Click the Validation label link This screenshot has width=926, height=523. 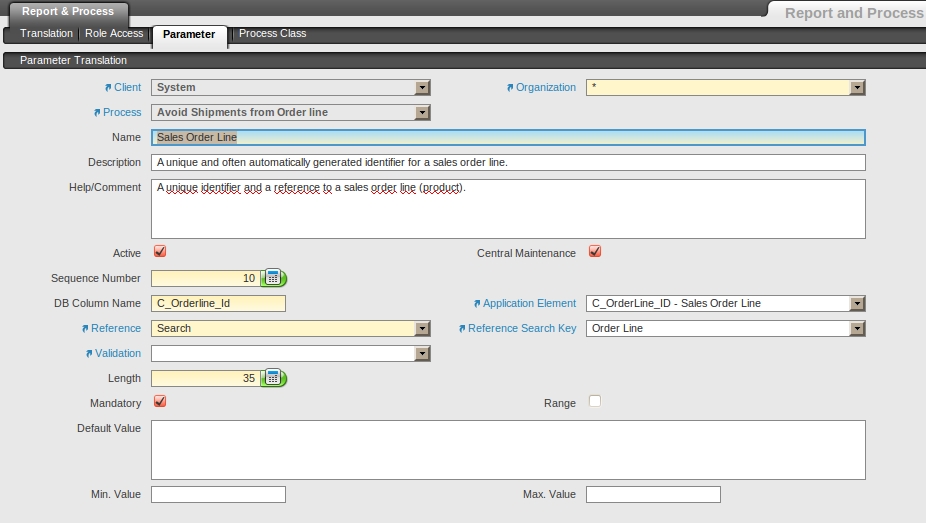118,353
